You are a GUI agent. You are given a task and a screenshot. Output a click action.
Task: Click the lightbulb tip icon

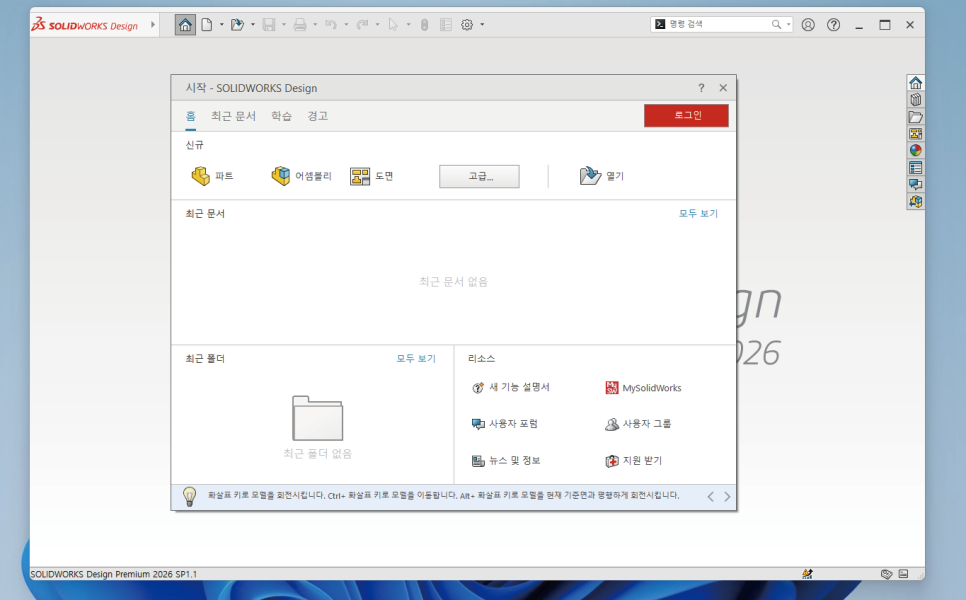coord(190,497)
